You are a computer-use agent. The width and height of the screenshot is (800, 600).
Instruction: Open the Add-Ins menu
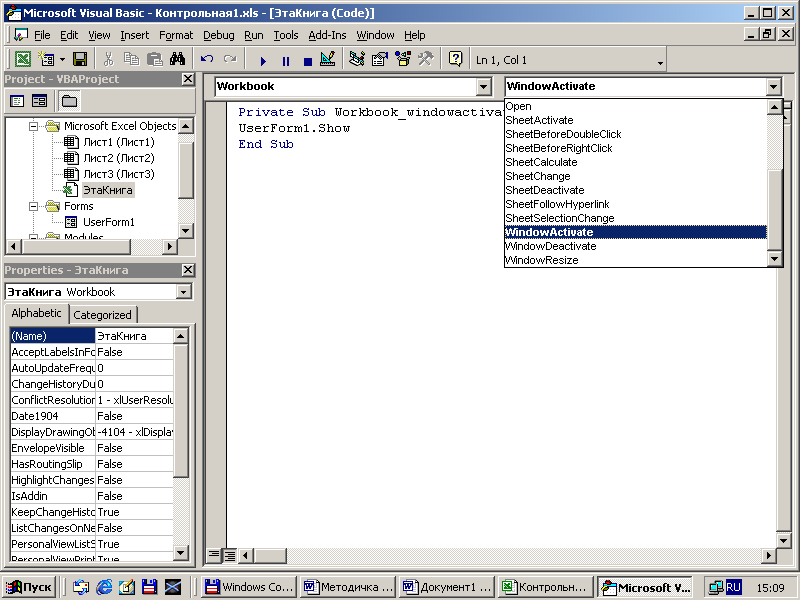pos(327,35)
